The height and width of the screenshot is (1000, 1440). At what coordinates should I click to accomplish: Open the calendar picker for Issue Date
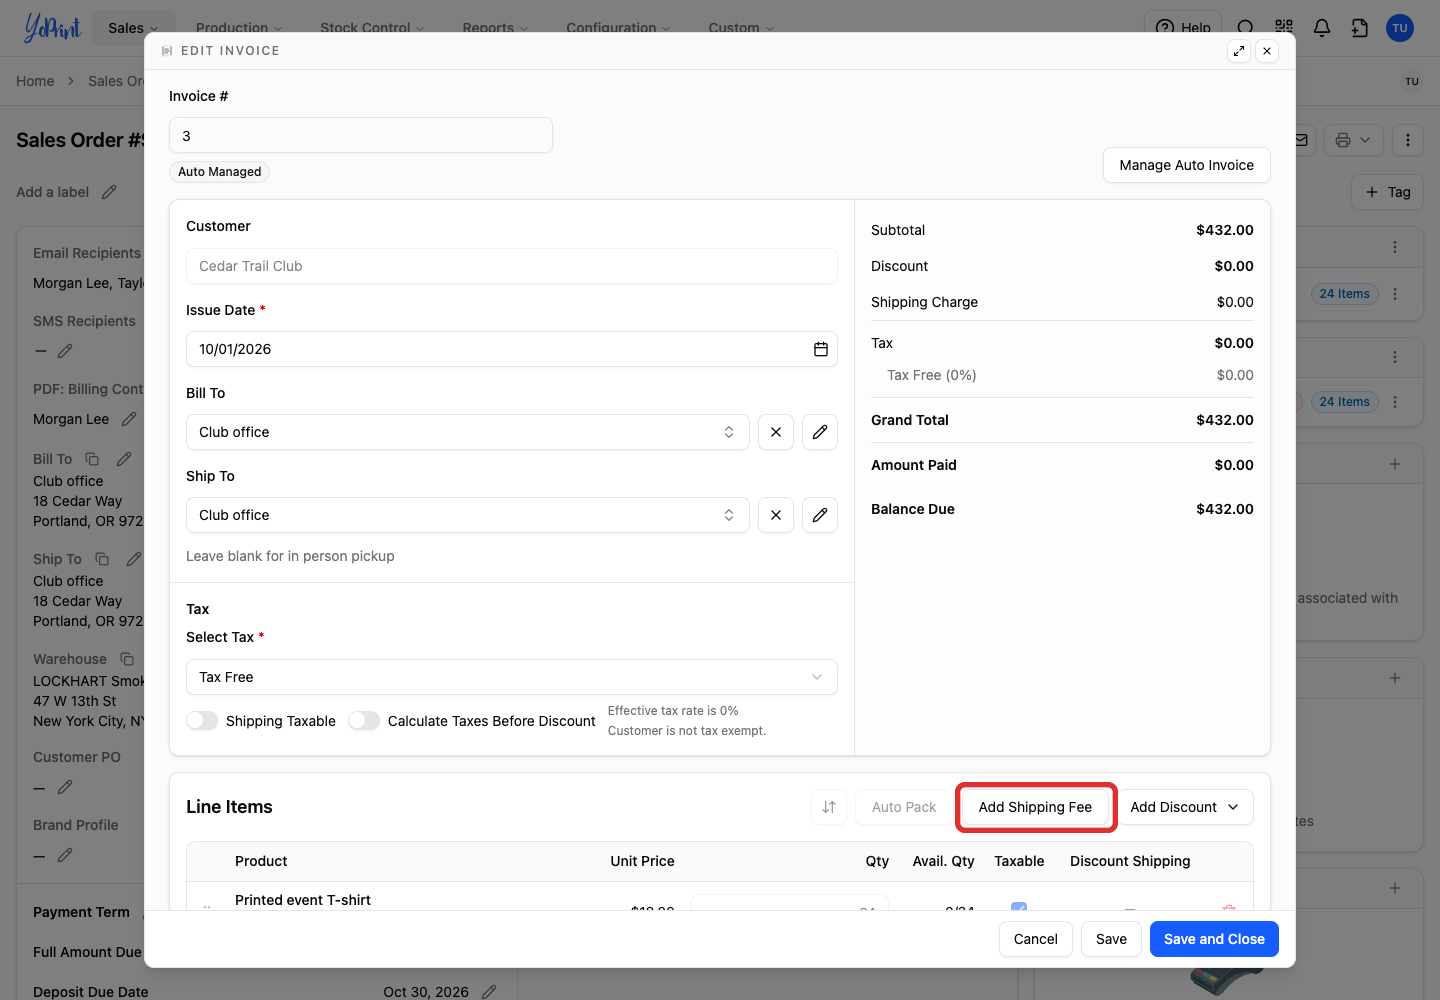pos(821,349)
